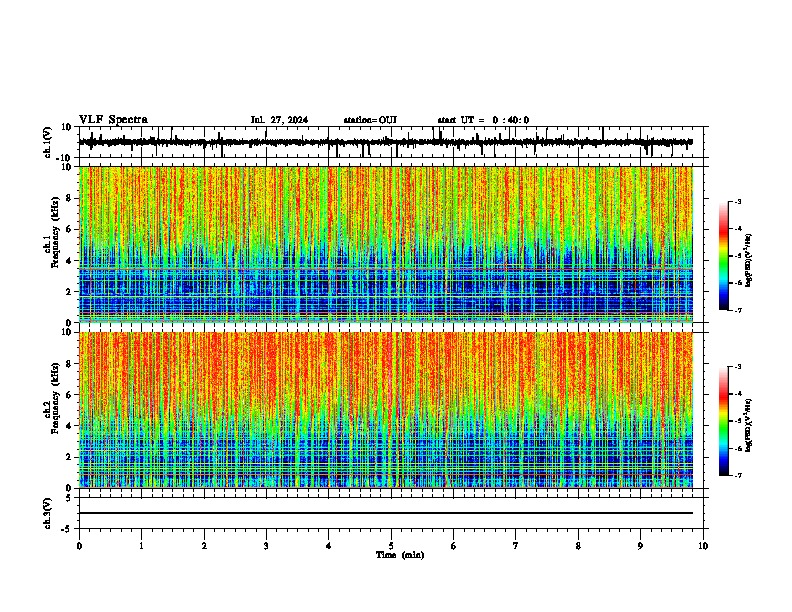Click tick label "7" on the time axis
The height and width of the screenshot is (612, 792).
(516, 546)
